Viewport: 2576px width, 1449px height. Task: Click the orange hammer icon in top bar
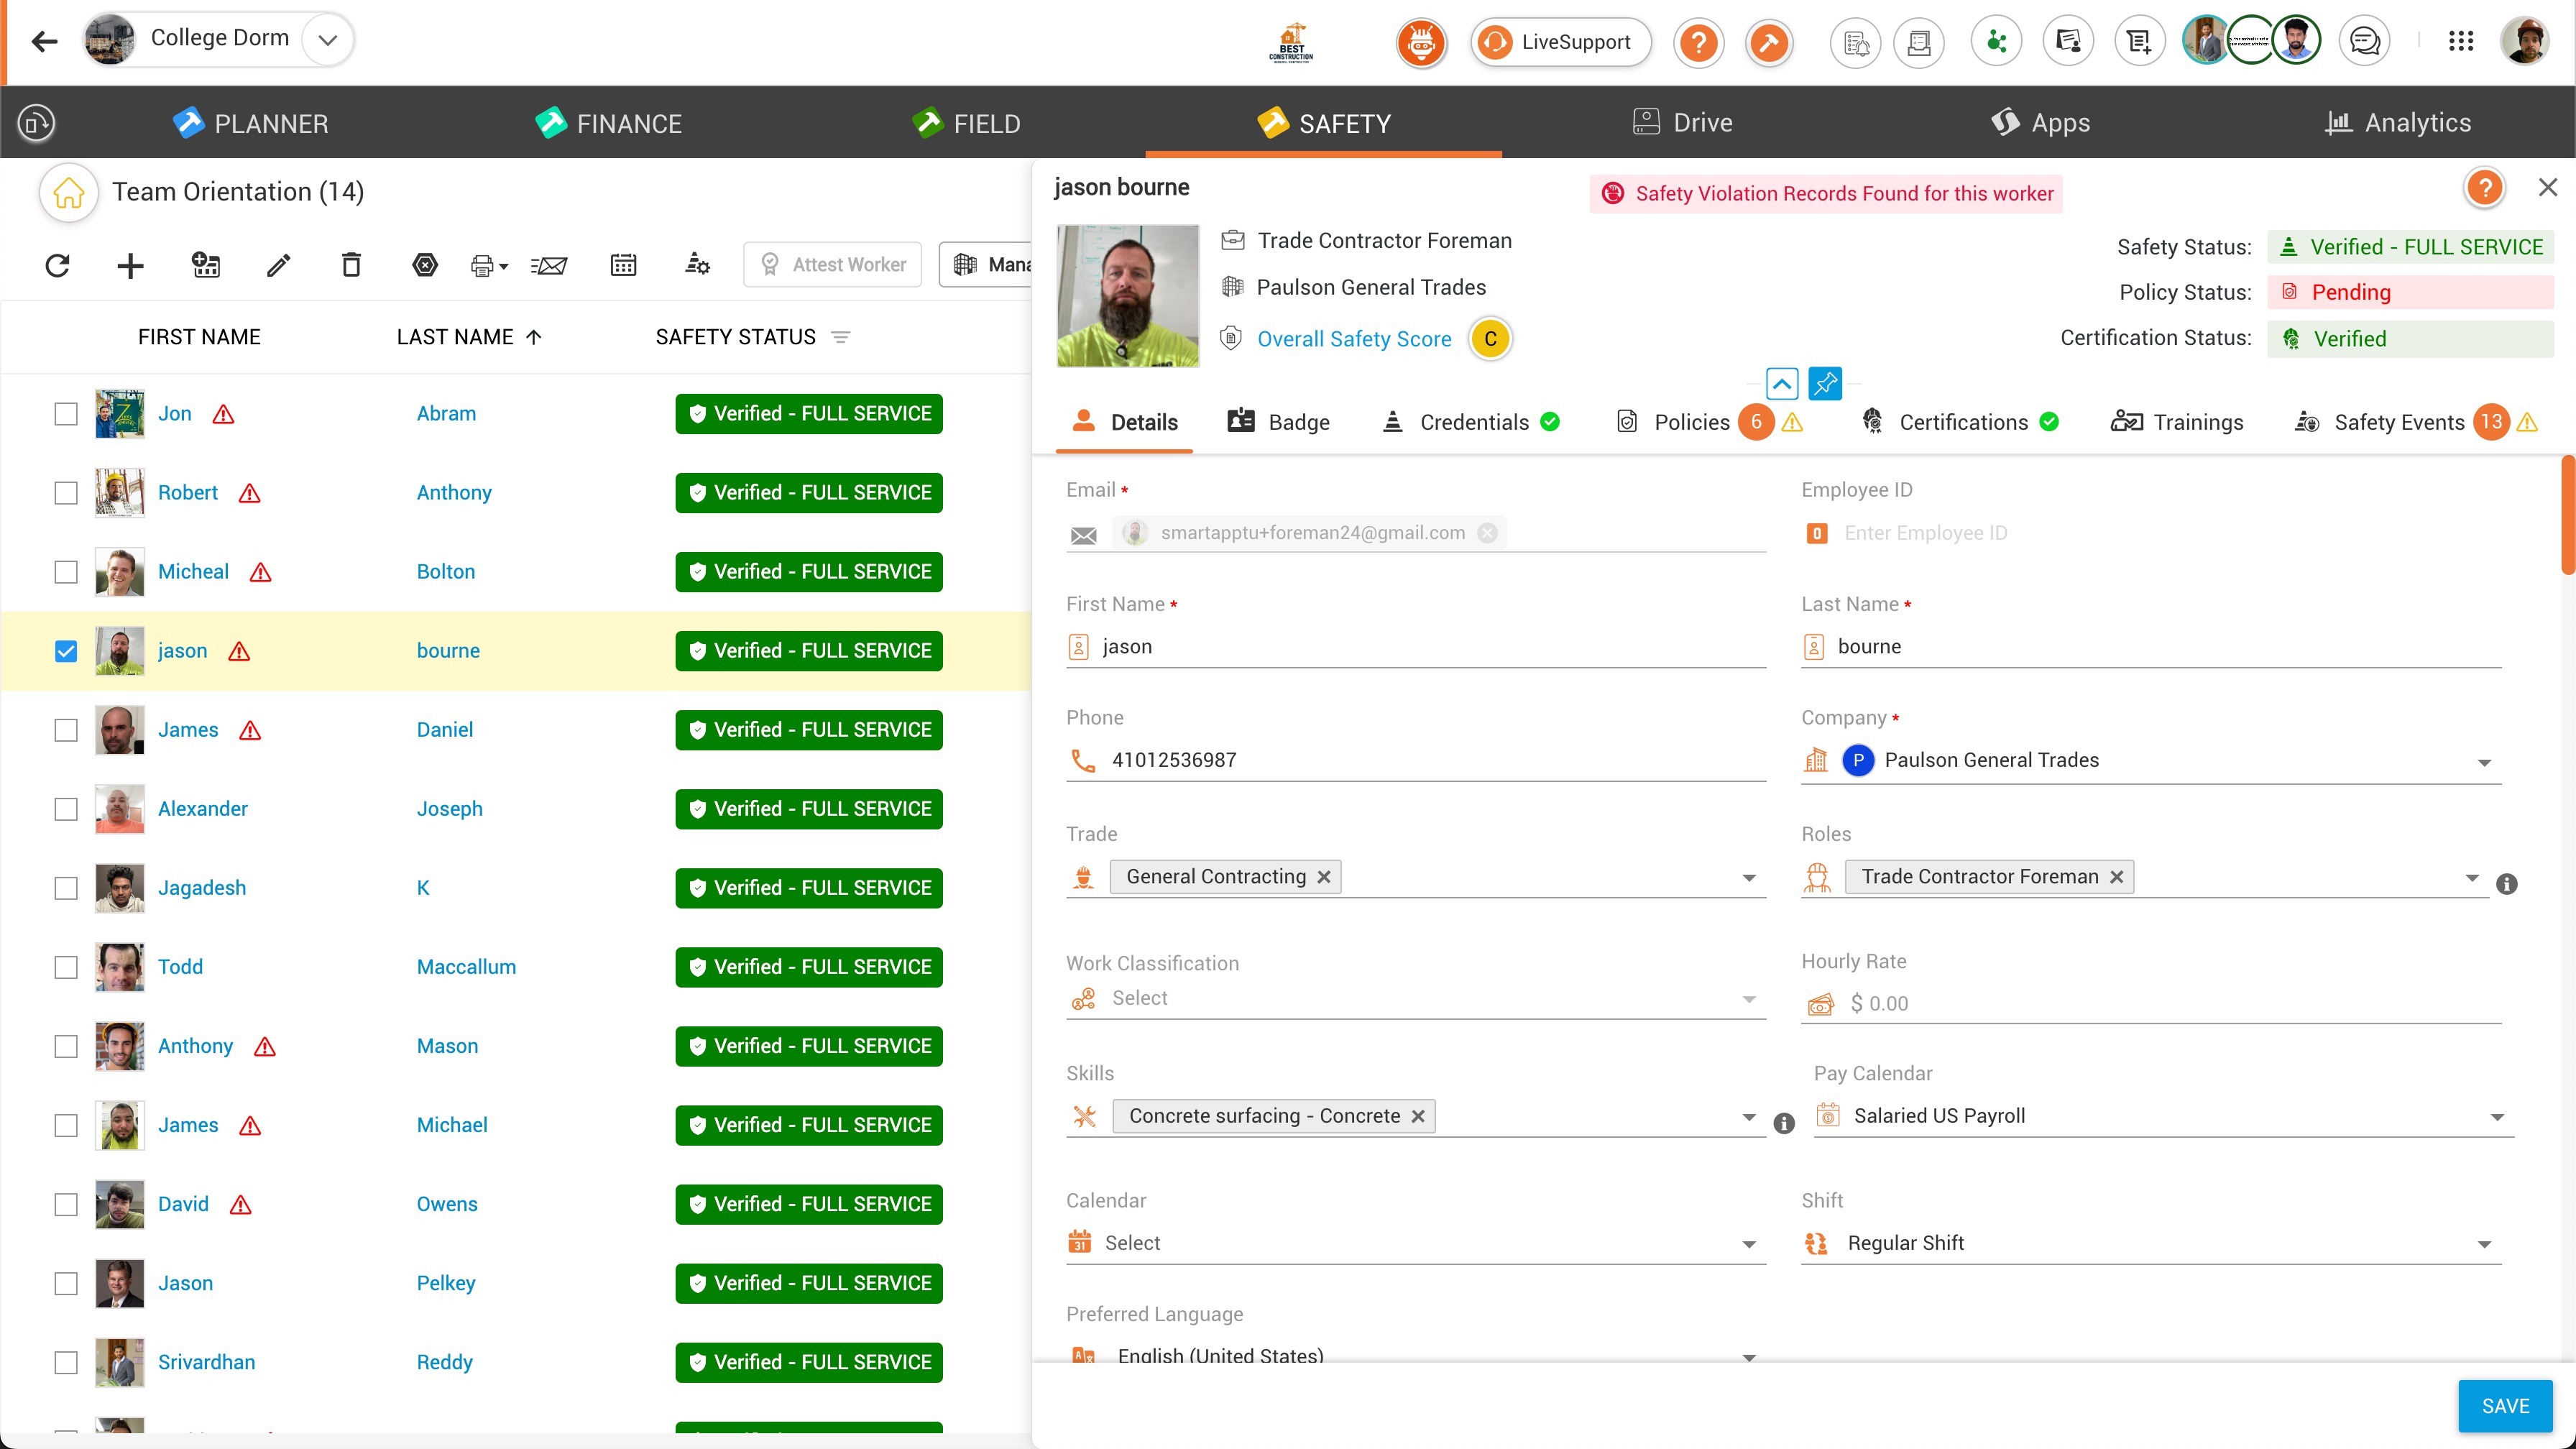1769,42
